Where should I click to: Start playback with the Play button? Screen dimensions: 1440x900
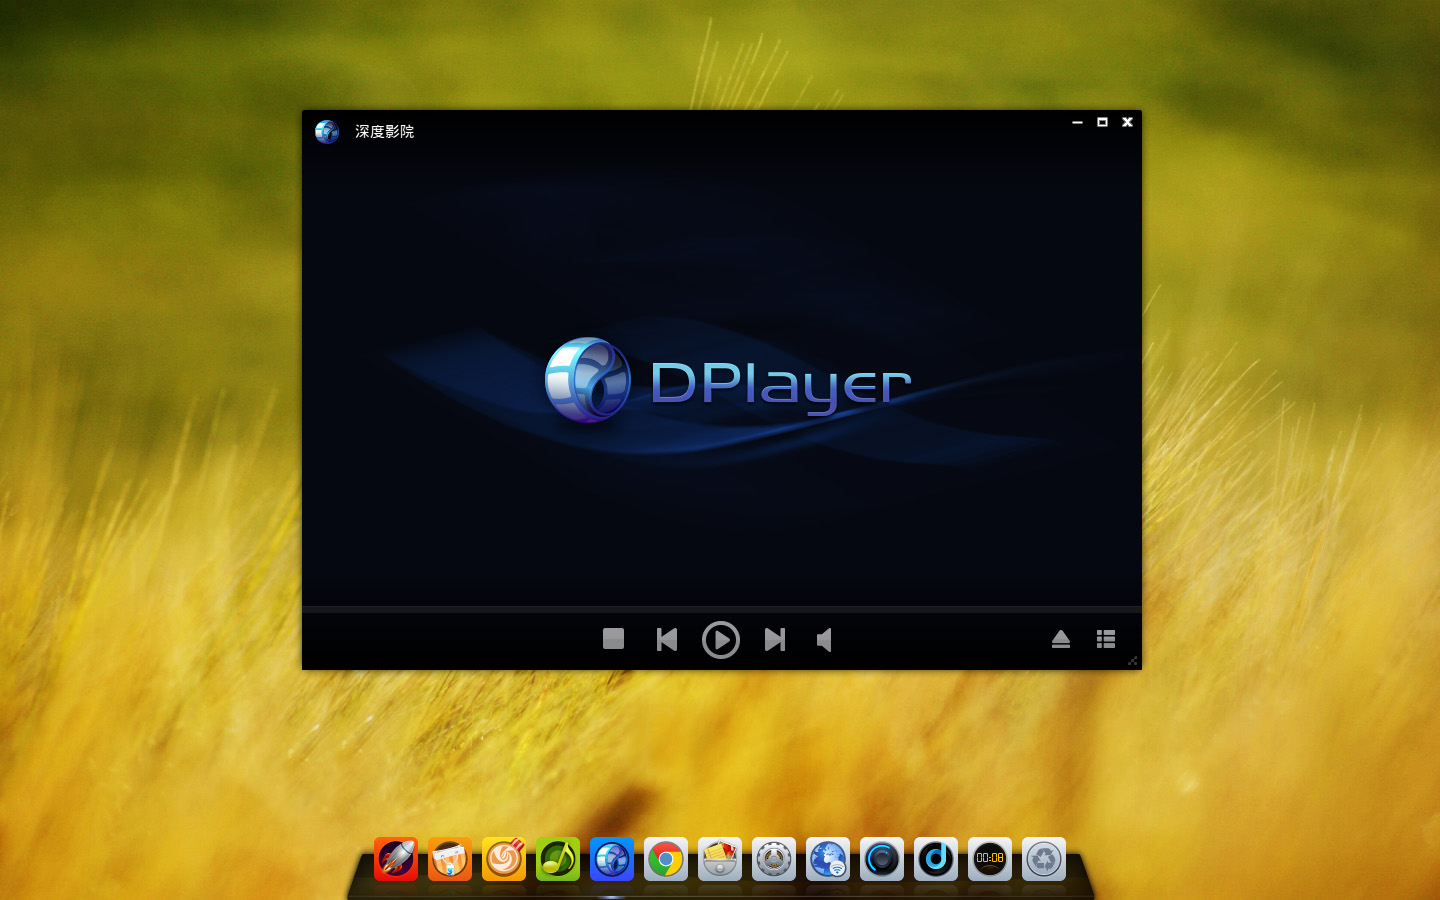point(720,640)
